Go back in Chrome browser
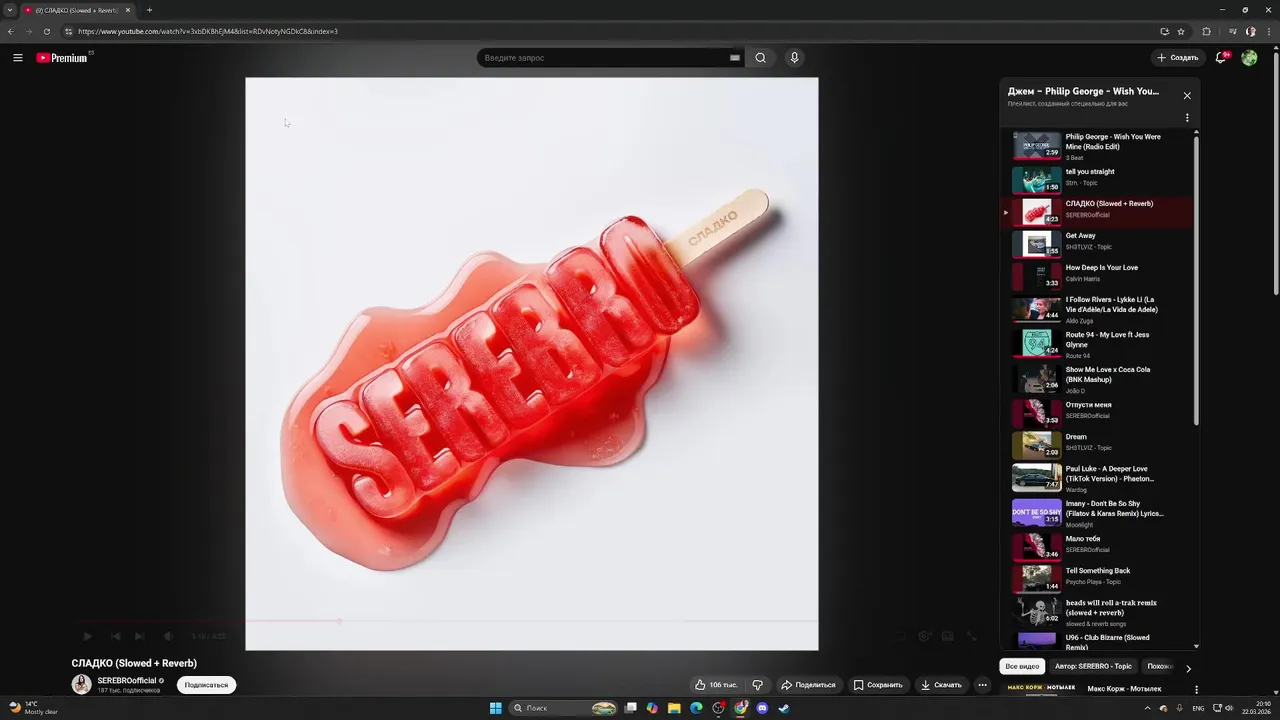Screen dimensions: 1280x720 10,31
